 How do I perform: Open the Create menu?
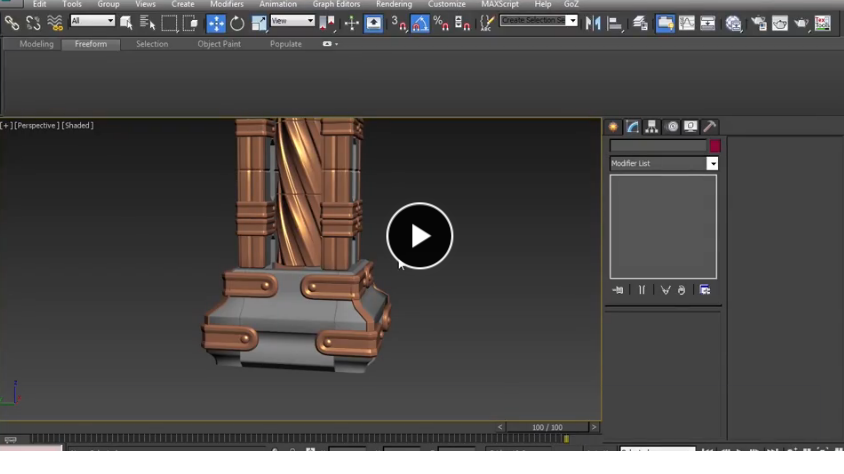(x=182, y=4)
